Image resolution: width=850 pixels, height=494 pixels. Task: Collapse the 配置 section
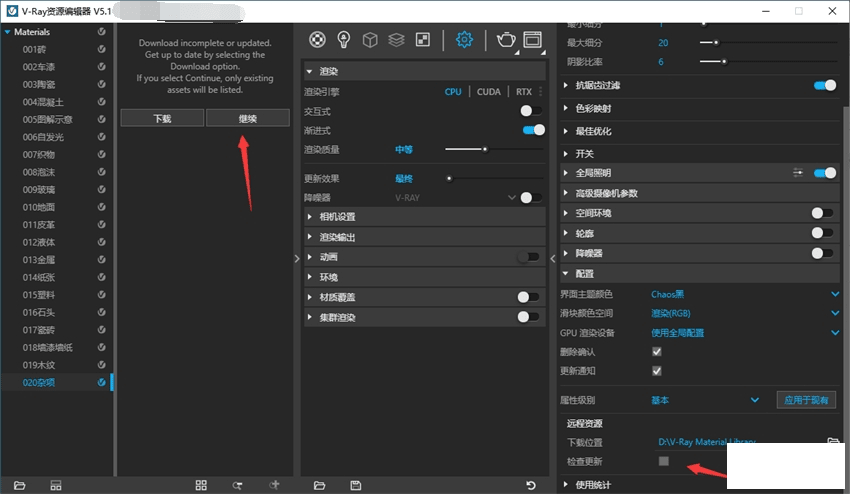tap(700, 274)
